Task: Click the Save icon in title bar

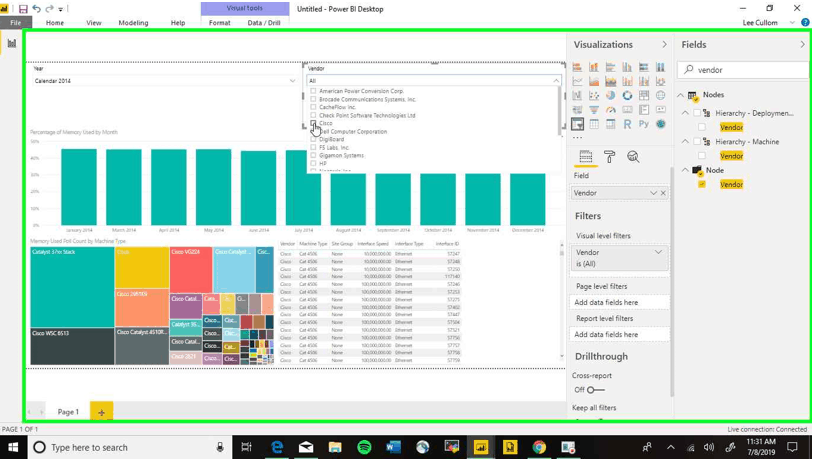Action: (x=23, y=9)
